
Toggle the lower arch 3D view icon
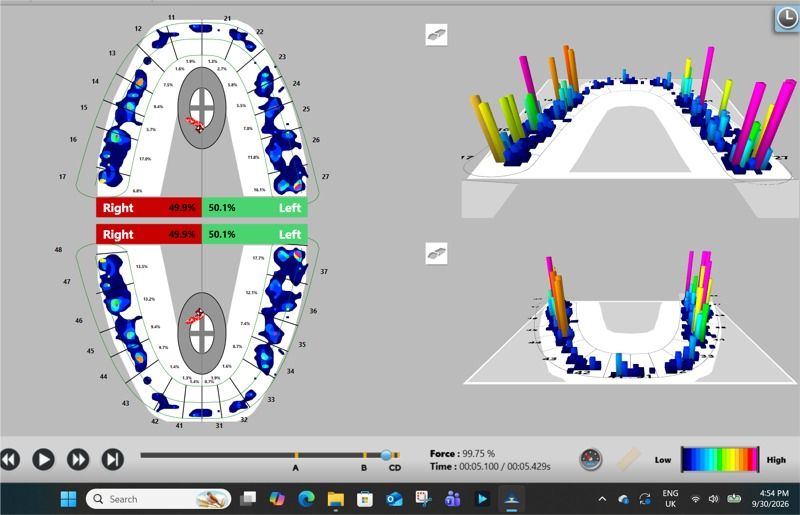(x=436, y=253)
